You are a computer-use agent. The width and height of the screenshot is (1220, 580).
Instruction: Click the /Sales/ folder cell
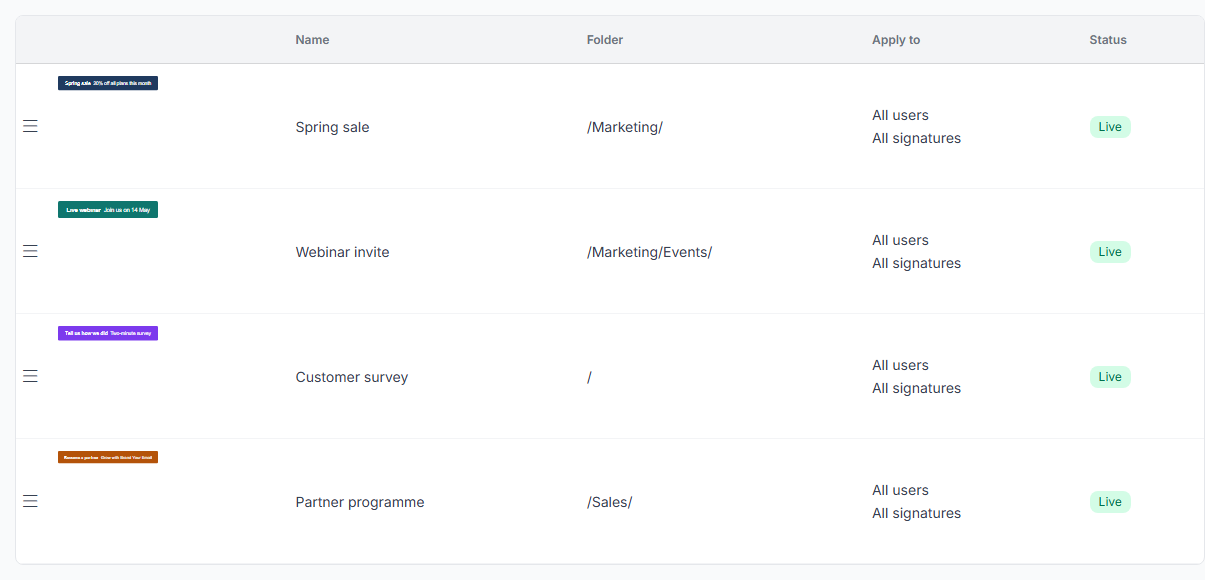[610, 502]
